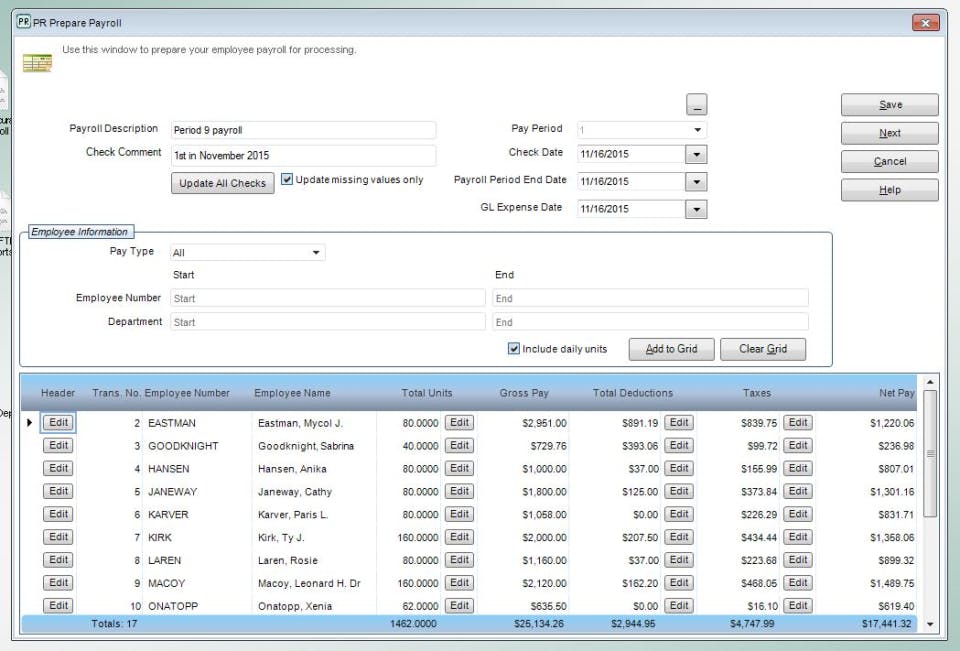Click the Employee Number Start field
Screen dimensions: 960x651
tap(328, 298)
